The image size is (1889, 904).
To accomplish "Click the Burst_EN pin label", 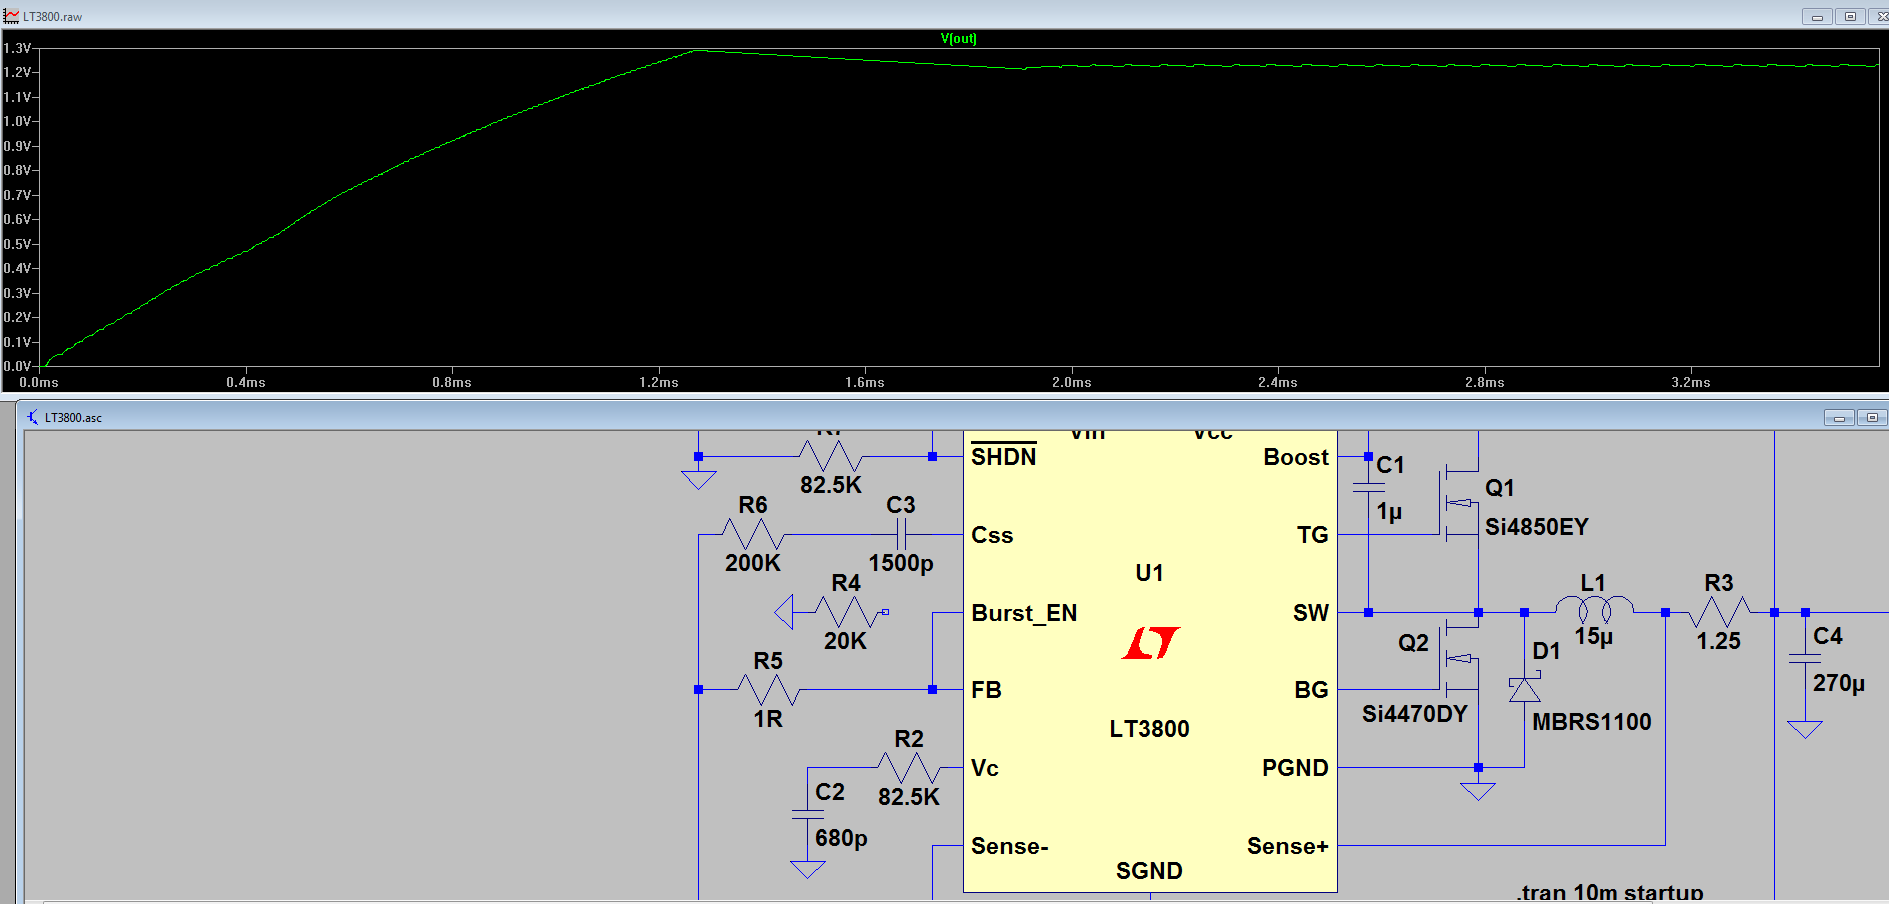I will click(1024, 613).
